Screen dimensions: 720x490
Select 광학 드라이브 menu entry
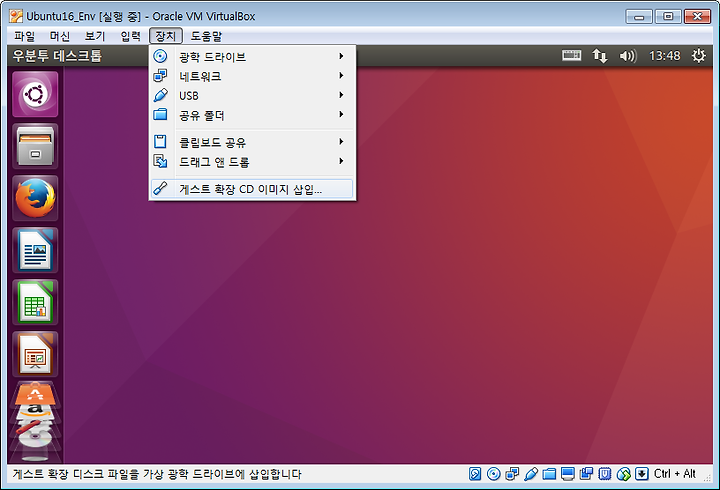pos(253,56)
